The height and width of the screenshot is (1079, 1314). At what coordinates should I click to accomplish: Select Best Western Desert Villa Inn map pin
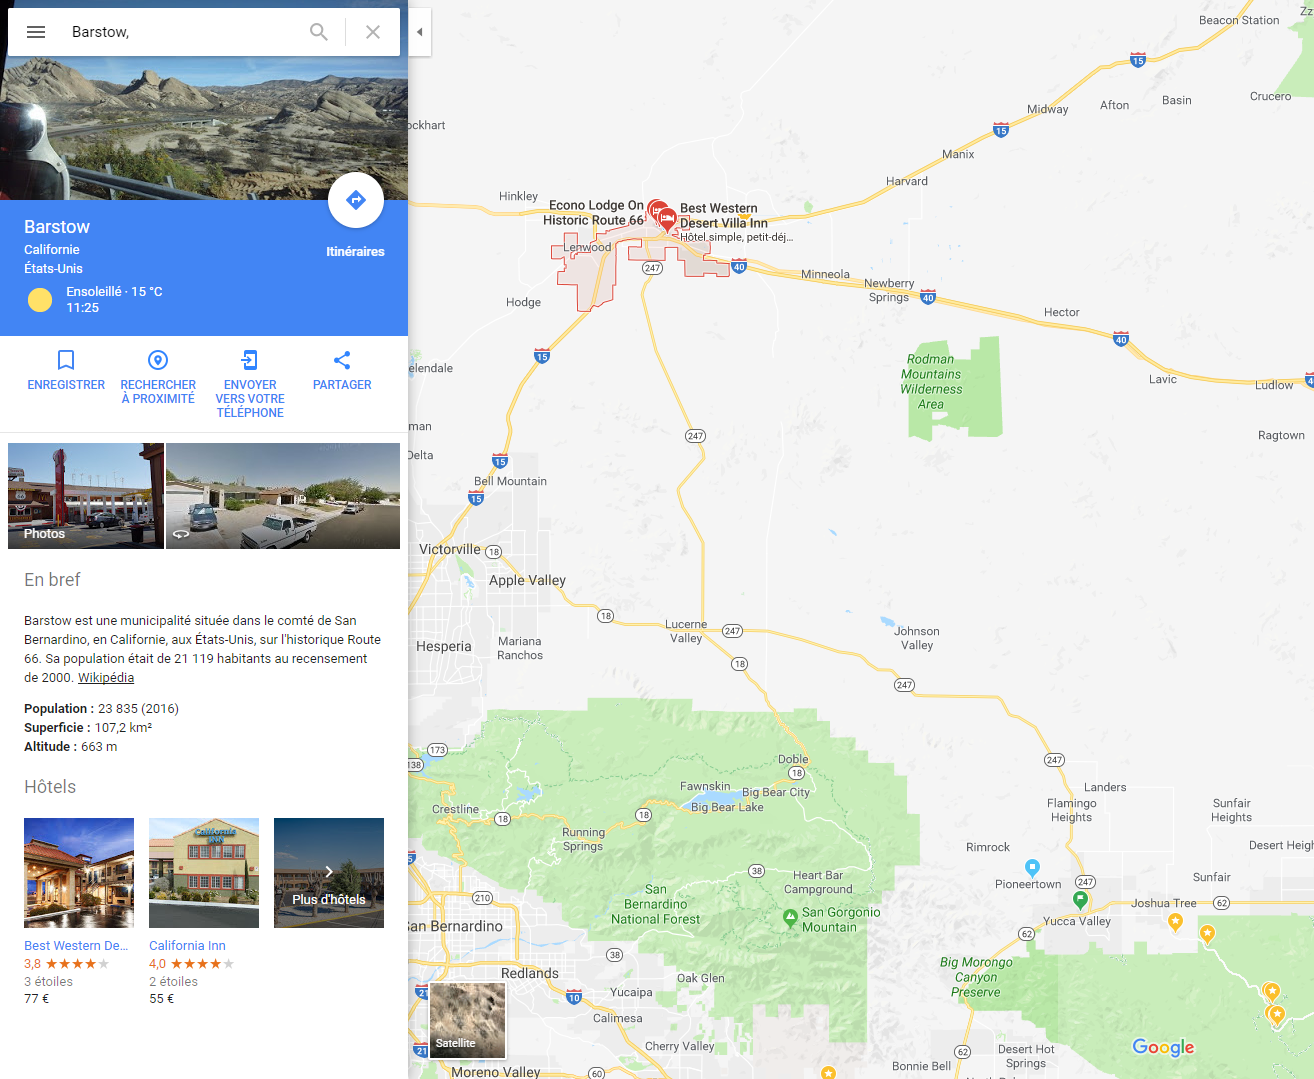tap(667, 220)
